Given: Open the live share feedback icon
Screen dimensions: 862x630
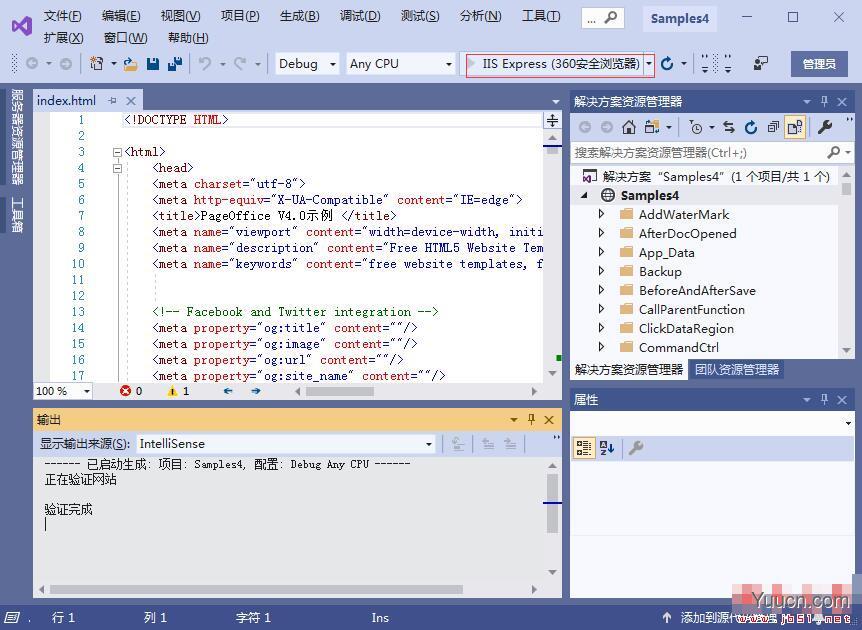Looking at the screenshot, I should 760,64.
